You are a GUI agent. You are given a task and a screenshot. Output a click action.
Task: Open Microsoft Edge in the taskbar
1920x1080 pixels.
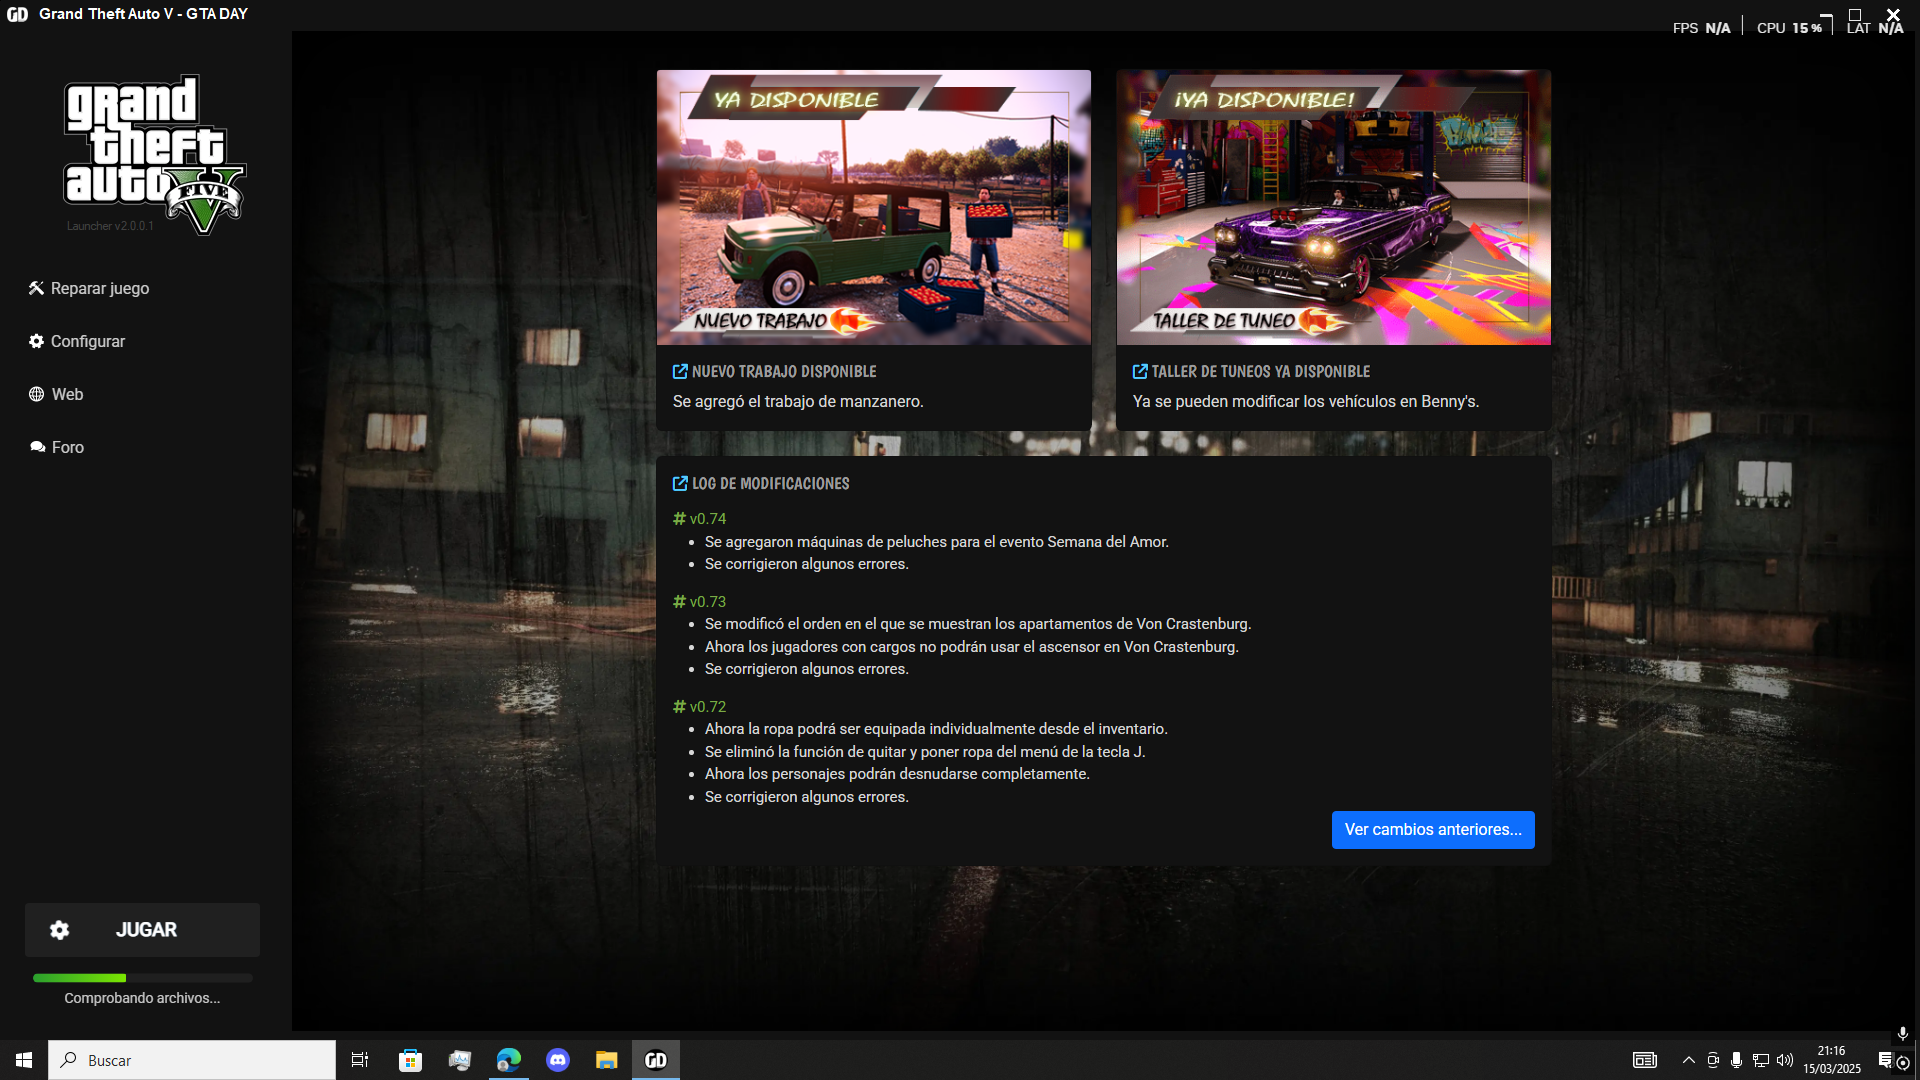pyautogui.click(x=508, y=1060)
